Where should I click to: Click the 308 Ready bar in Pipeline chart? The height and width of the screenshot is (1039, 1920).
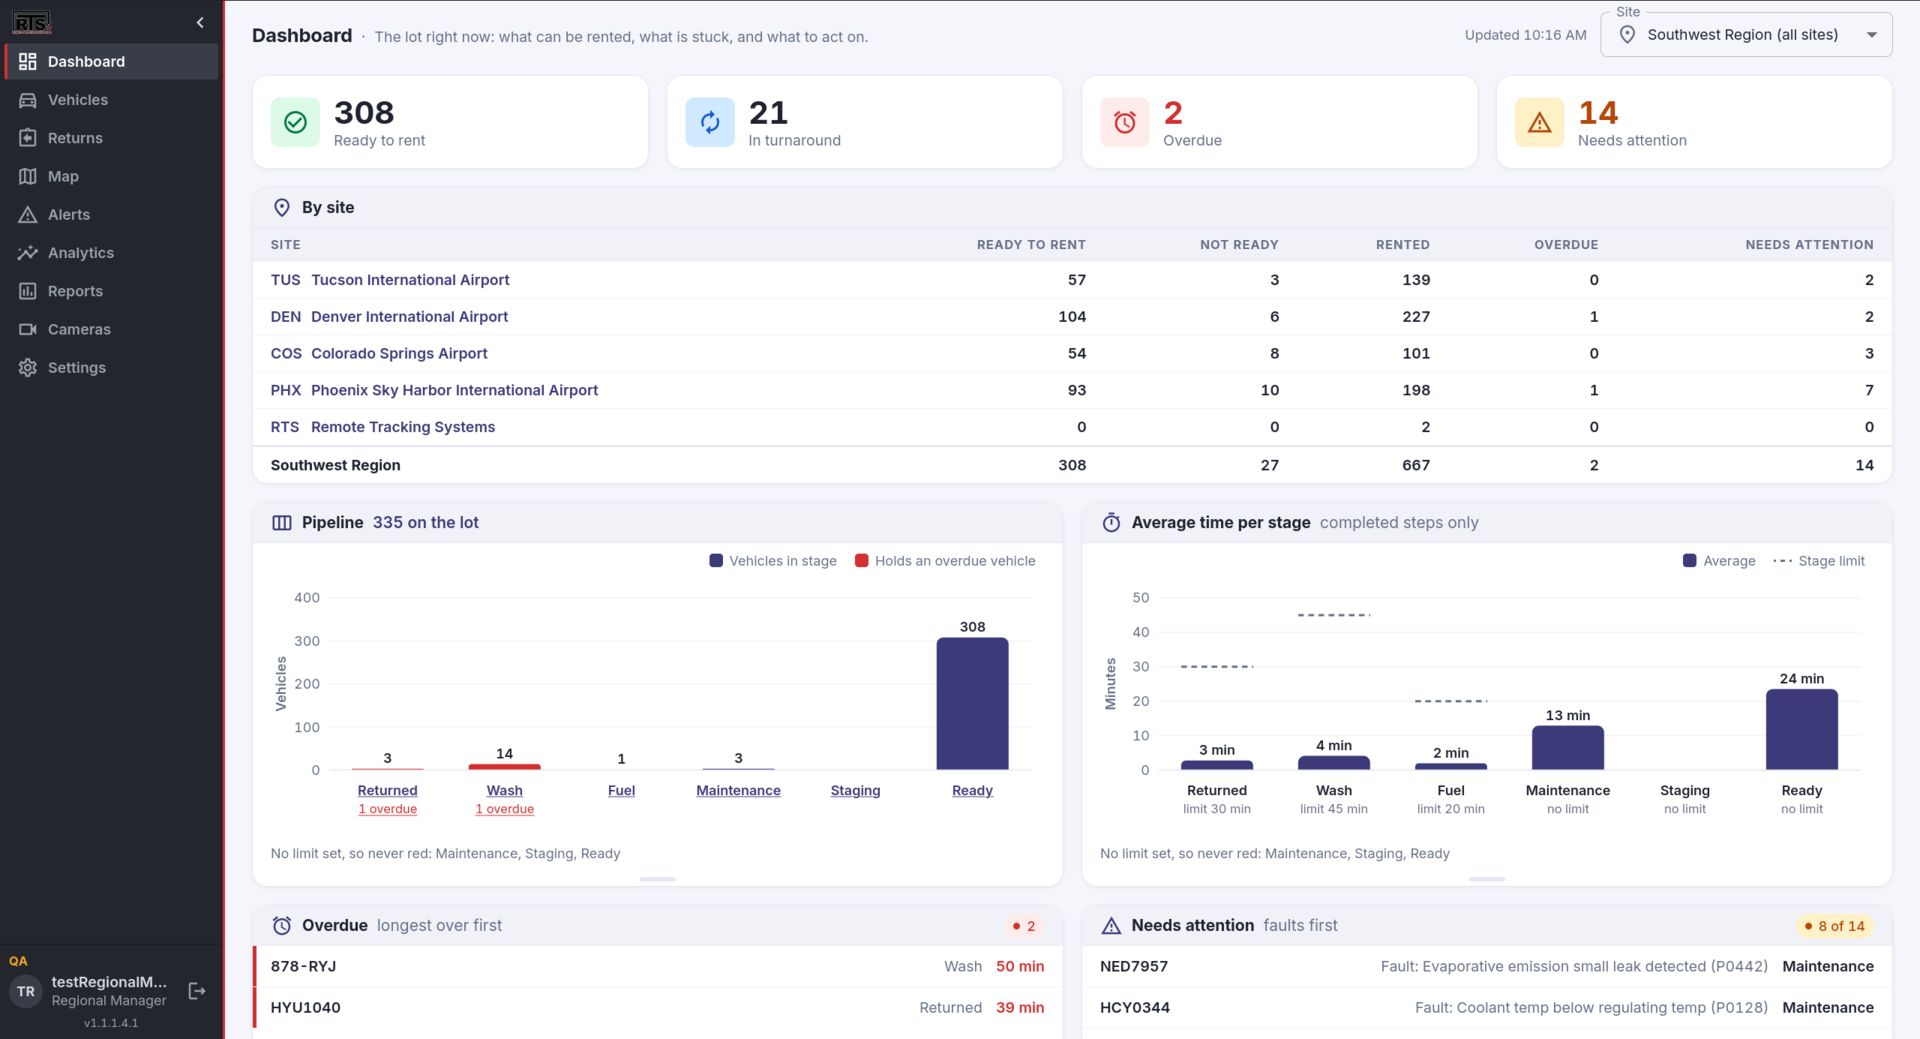click(973, 704)
